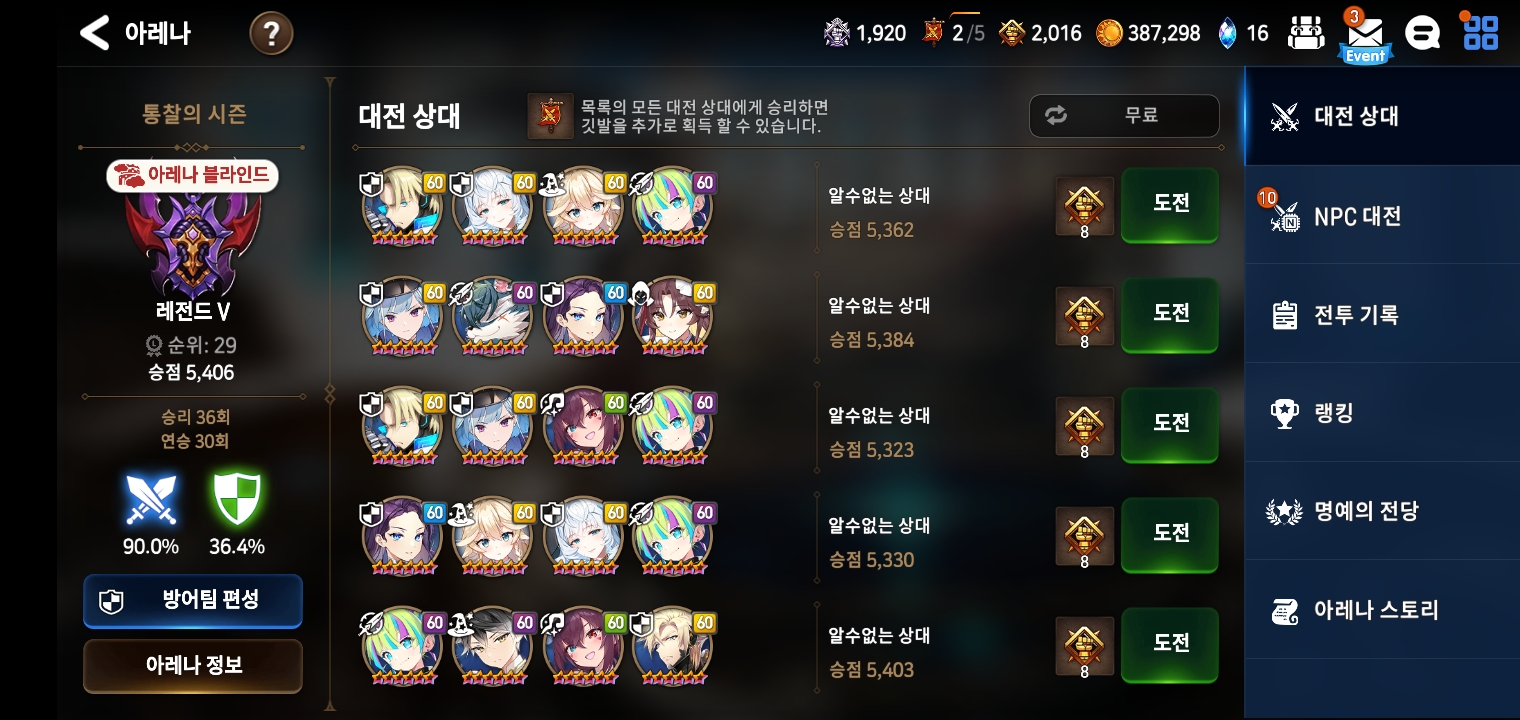Tap the gold coin currency icon
This screenshot has height=720, width=1520.
pos(1109,33)
